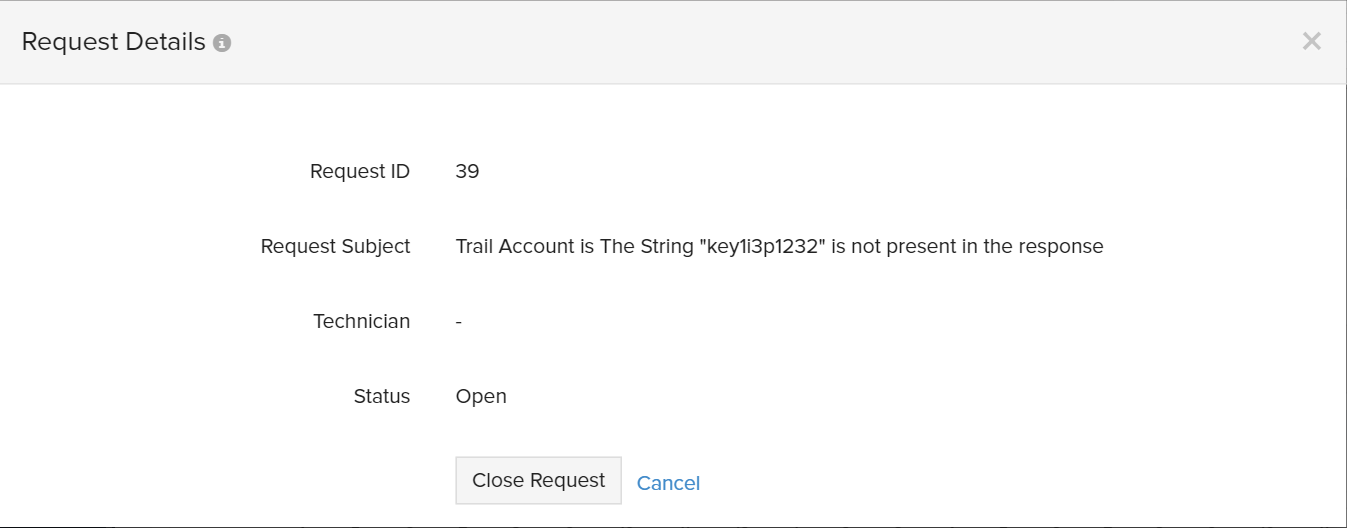Click the Technician label

[361, 321]
